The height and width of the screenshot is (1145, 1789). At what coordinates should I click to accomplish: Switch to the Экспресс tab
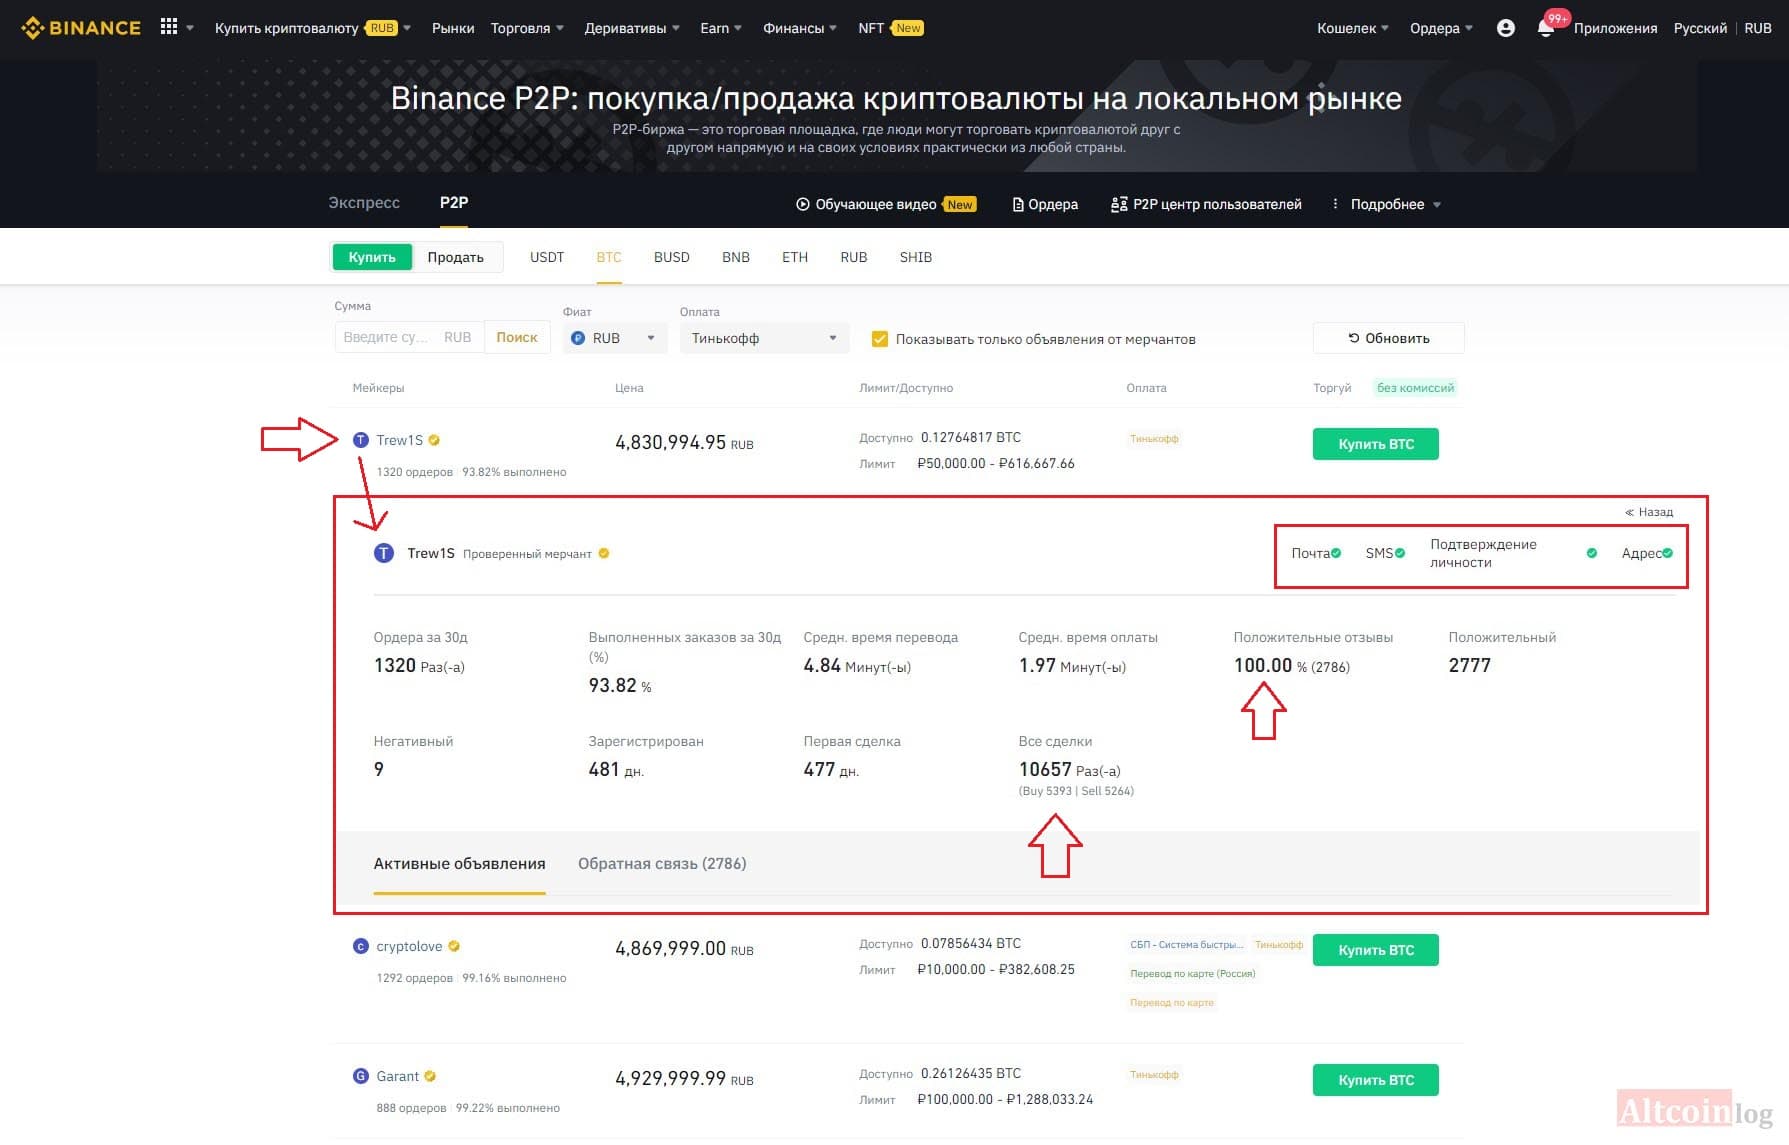[364, 203]
